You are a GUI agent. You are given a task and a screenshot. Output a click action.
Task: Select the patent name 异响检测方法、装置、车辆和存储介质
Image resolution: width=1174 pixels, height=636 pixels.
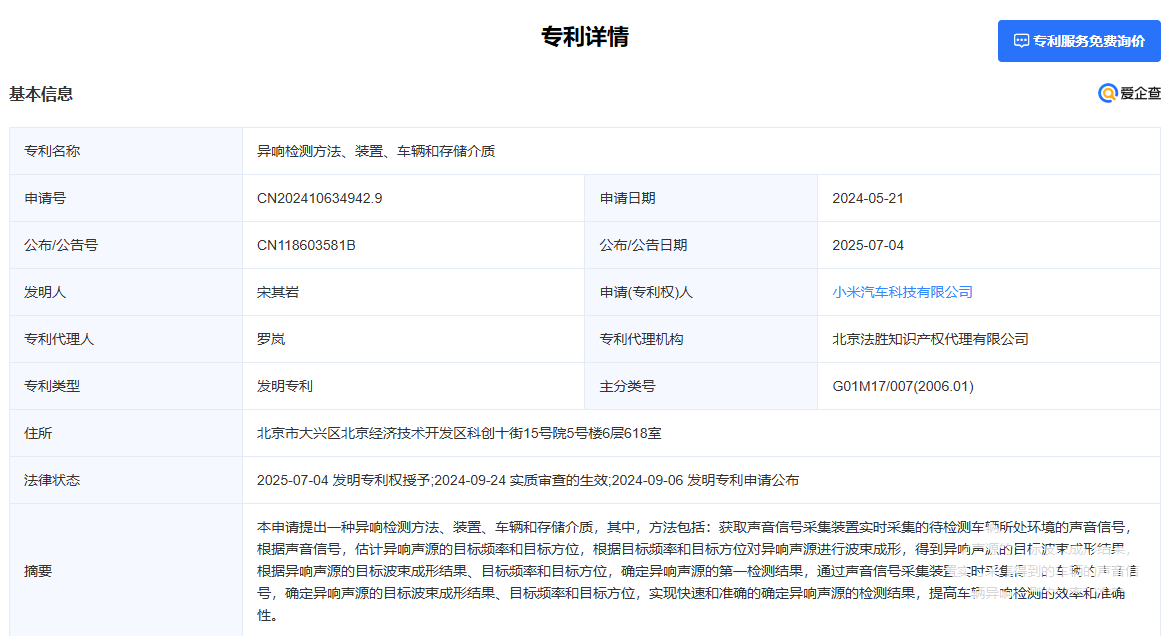pyautogui.click(x=376, y=151)
